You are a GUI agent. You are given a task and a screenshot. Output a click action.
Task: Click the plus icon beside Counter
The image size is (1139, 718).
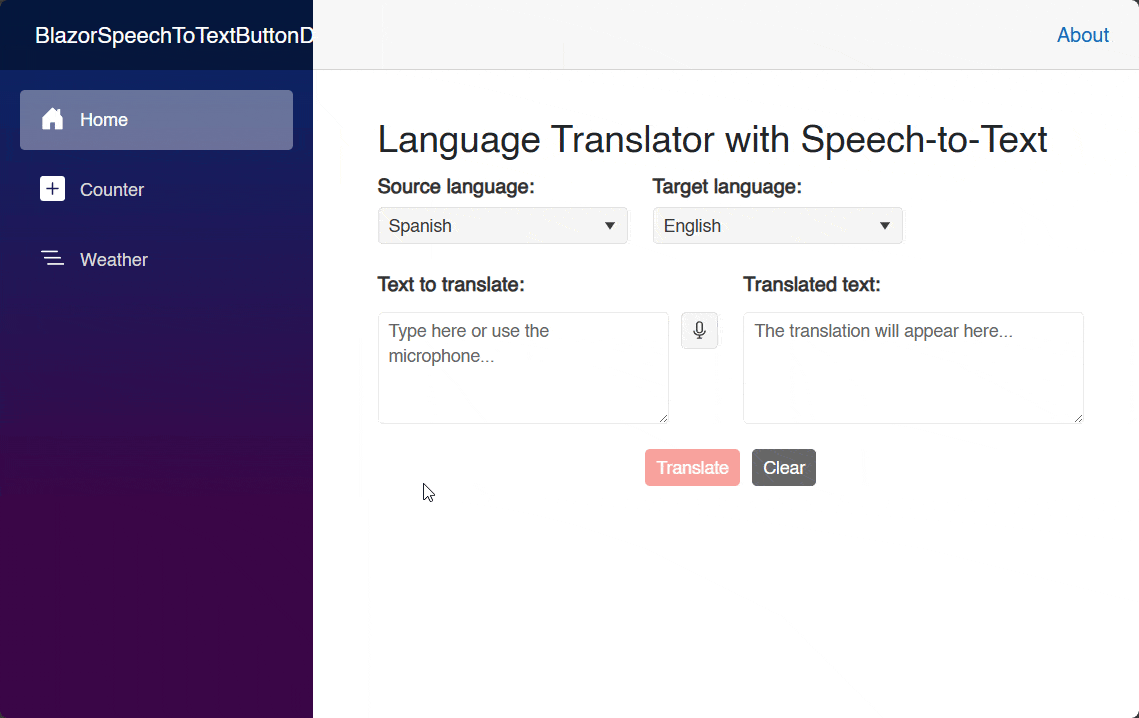pos(52,189)
